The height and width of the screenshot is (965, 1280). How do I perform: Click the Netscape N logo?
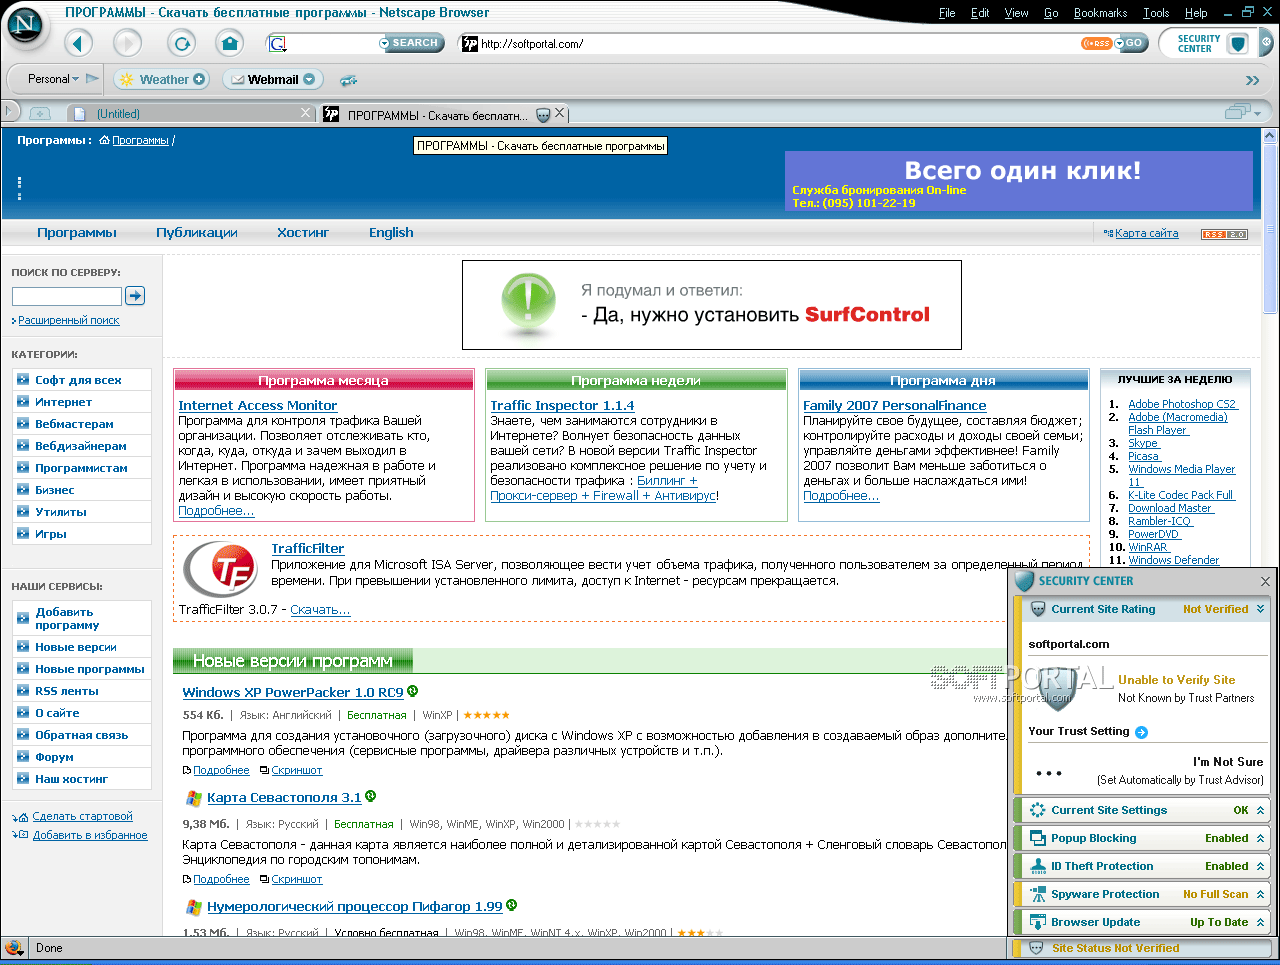point(26,26)
